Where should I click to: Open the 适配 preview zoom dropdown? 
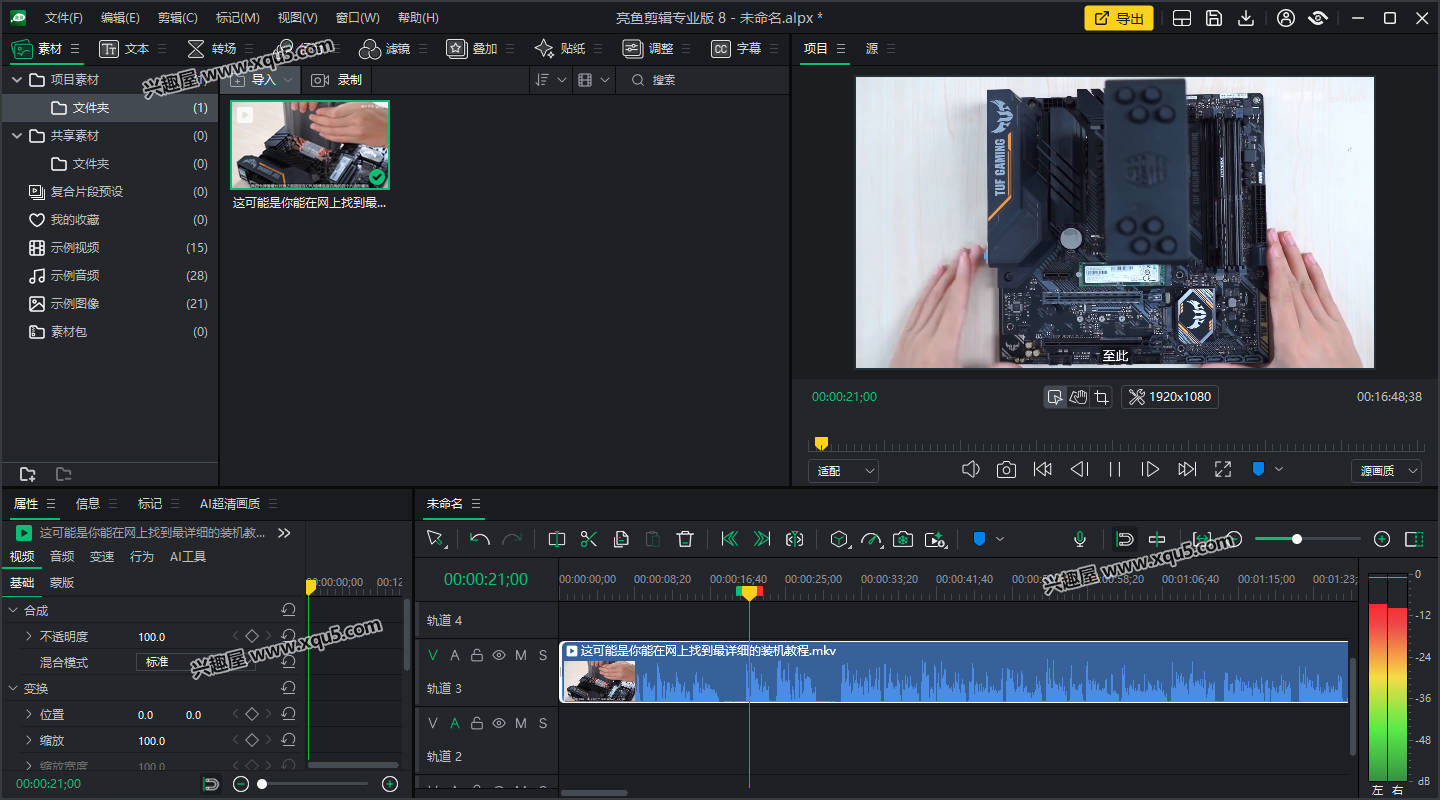[x=843, y=470]
